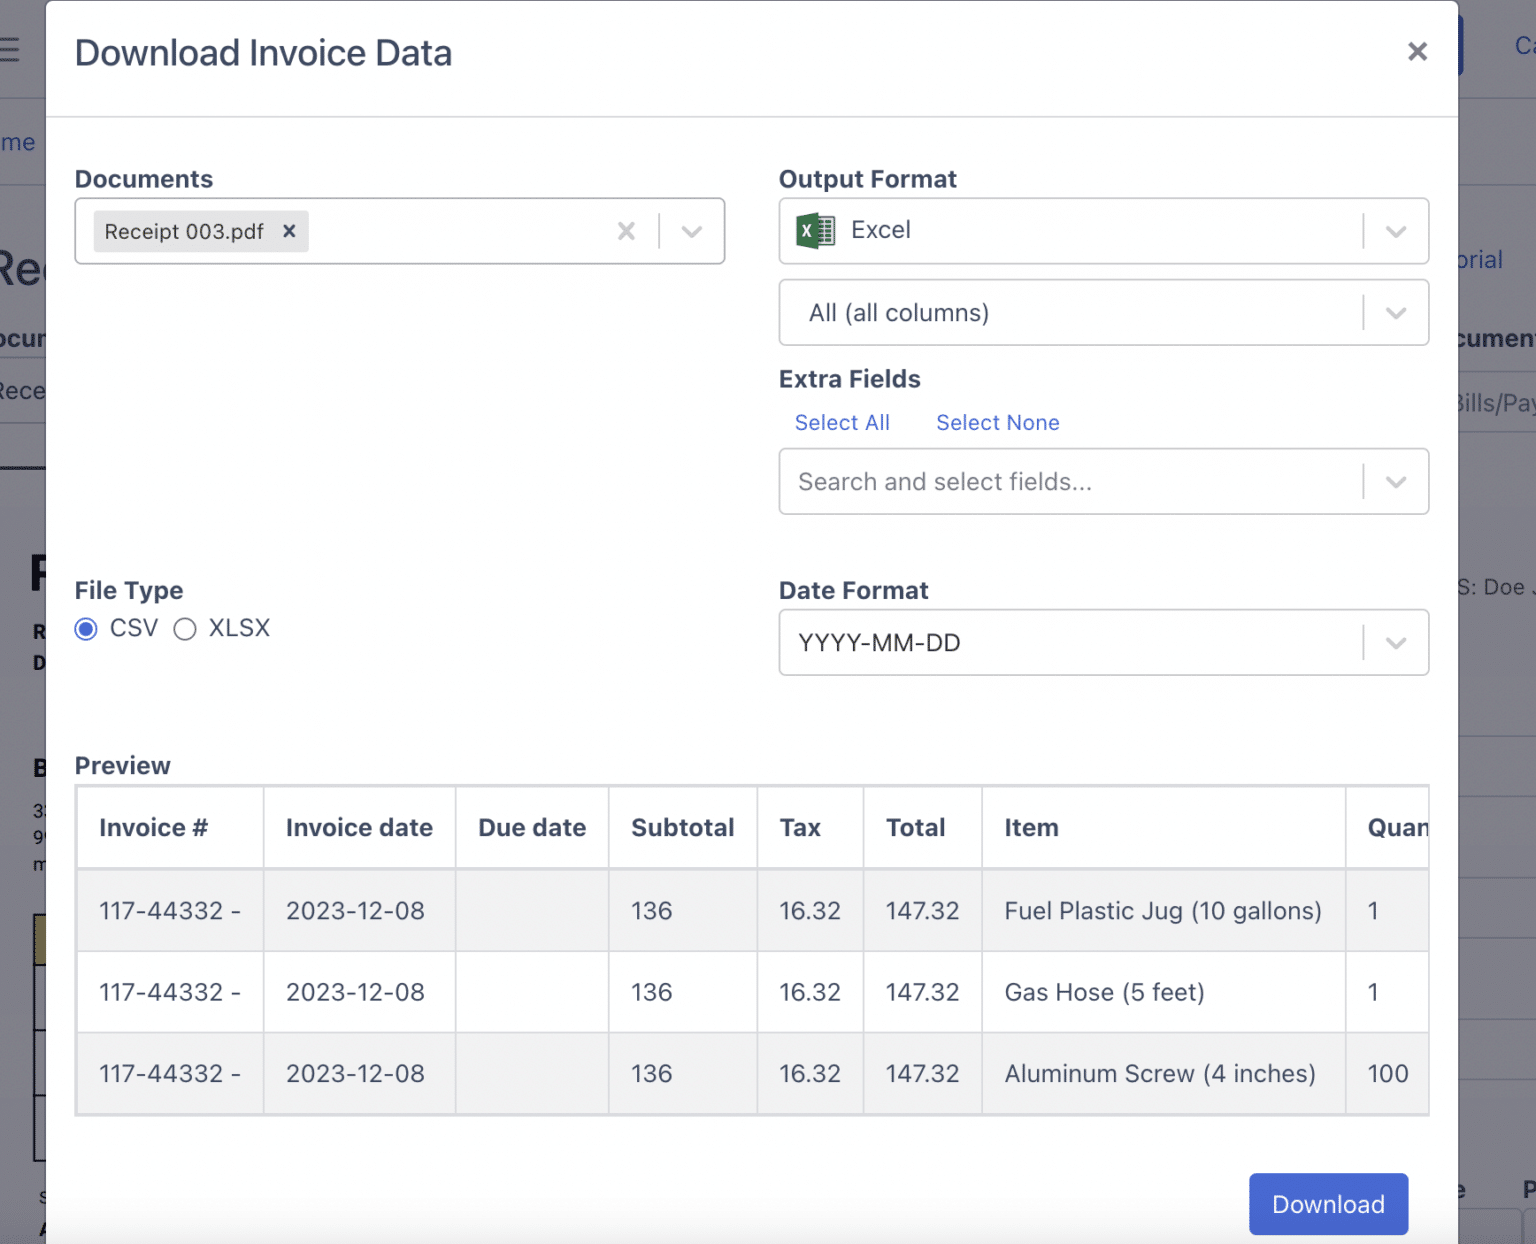Open the Output Format dropdown
Viewport: 1536px width, 1244px height.
pyautogui.click(x=1396, y=231)
